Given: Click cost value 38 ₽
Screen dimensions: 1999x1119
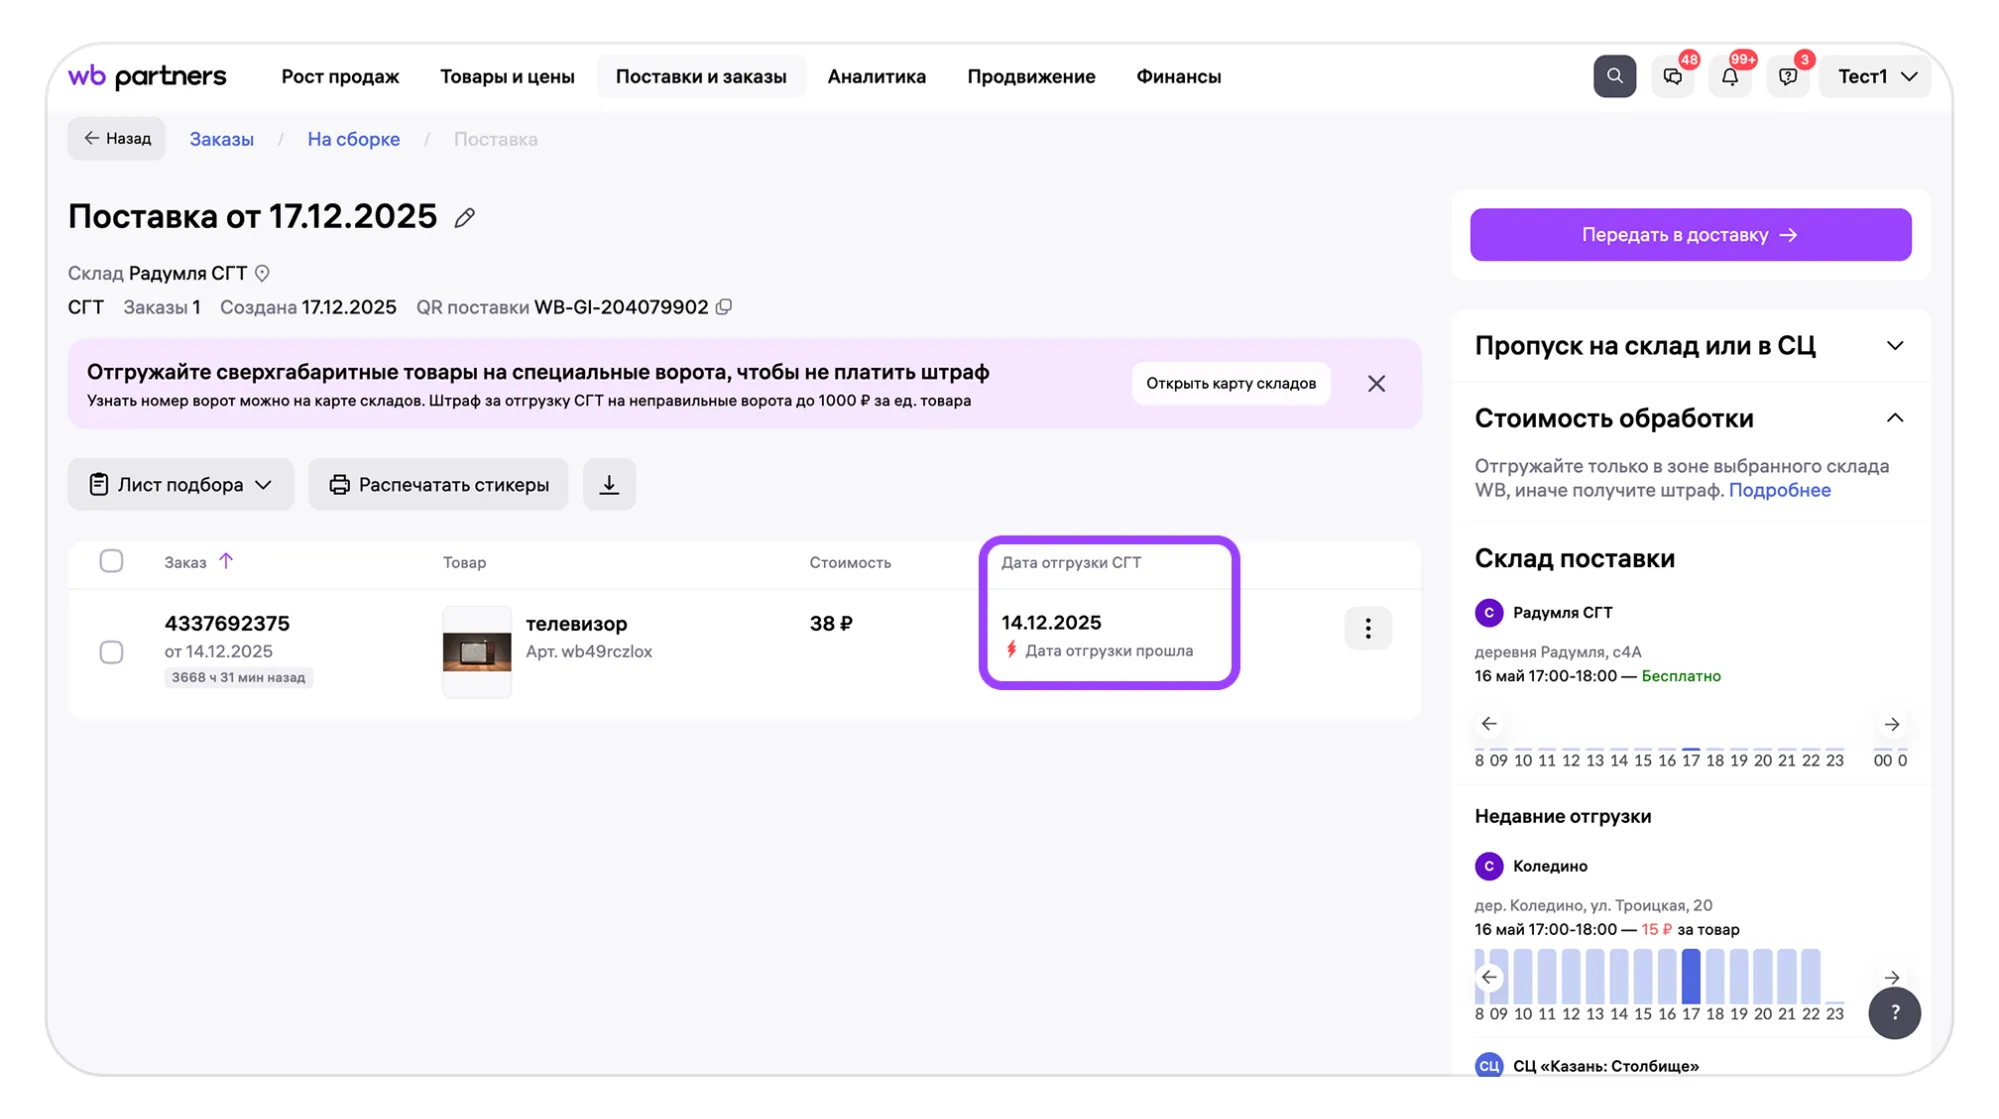Looking at the screenshot, I should 831,623.
